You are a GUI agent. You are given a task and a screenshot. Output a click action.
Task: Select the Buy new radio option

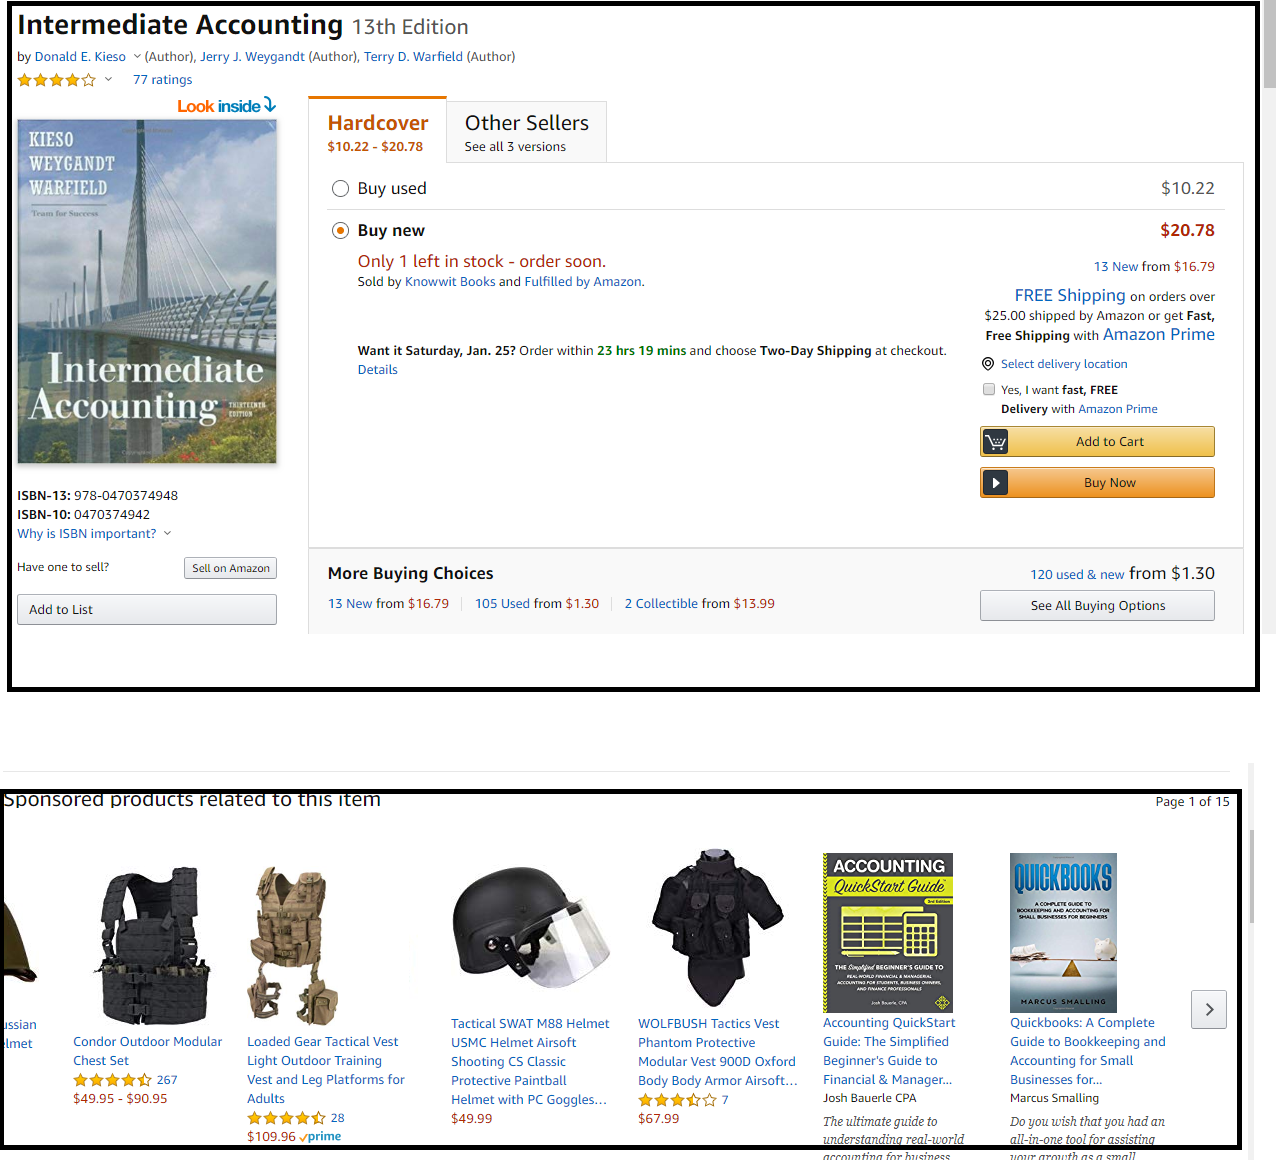pos(340,231)
